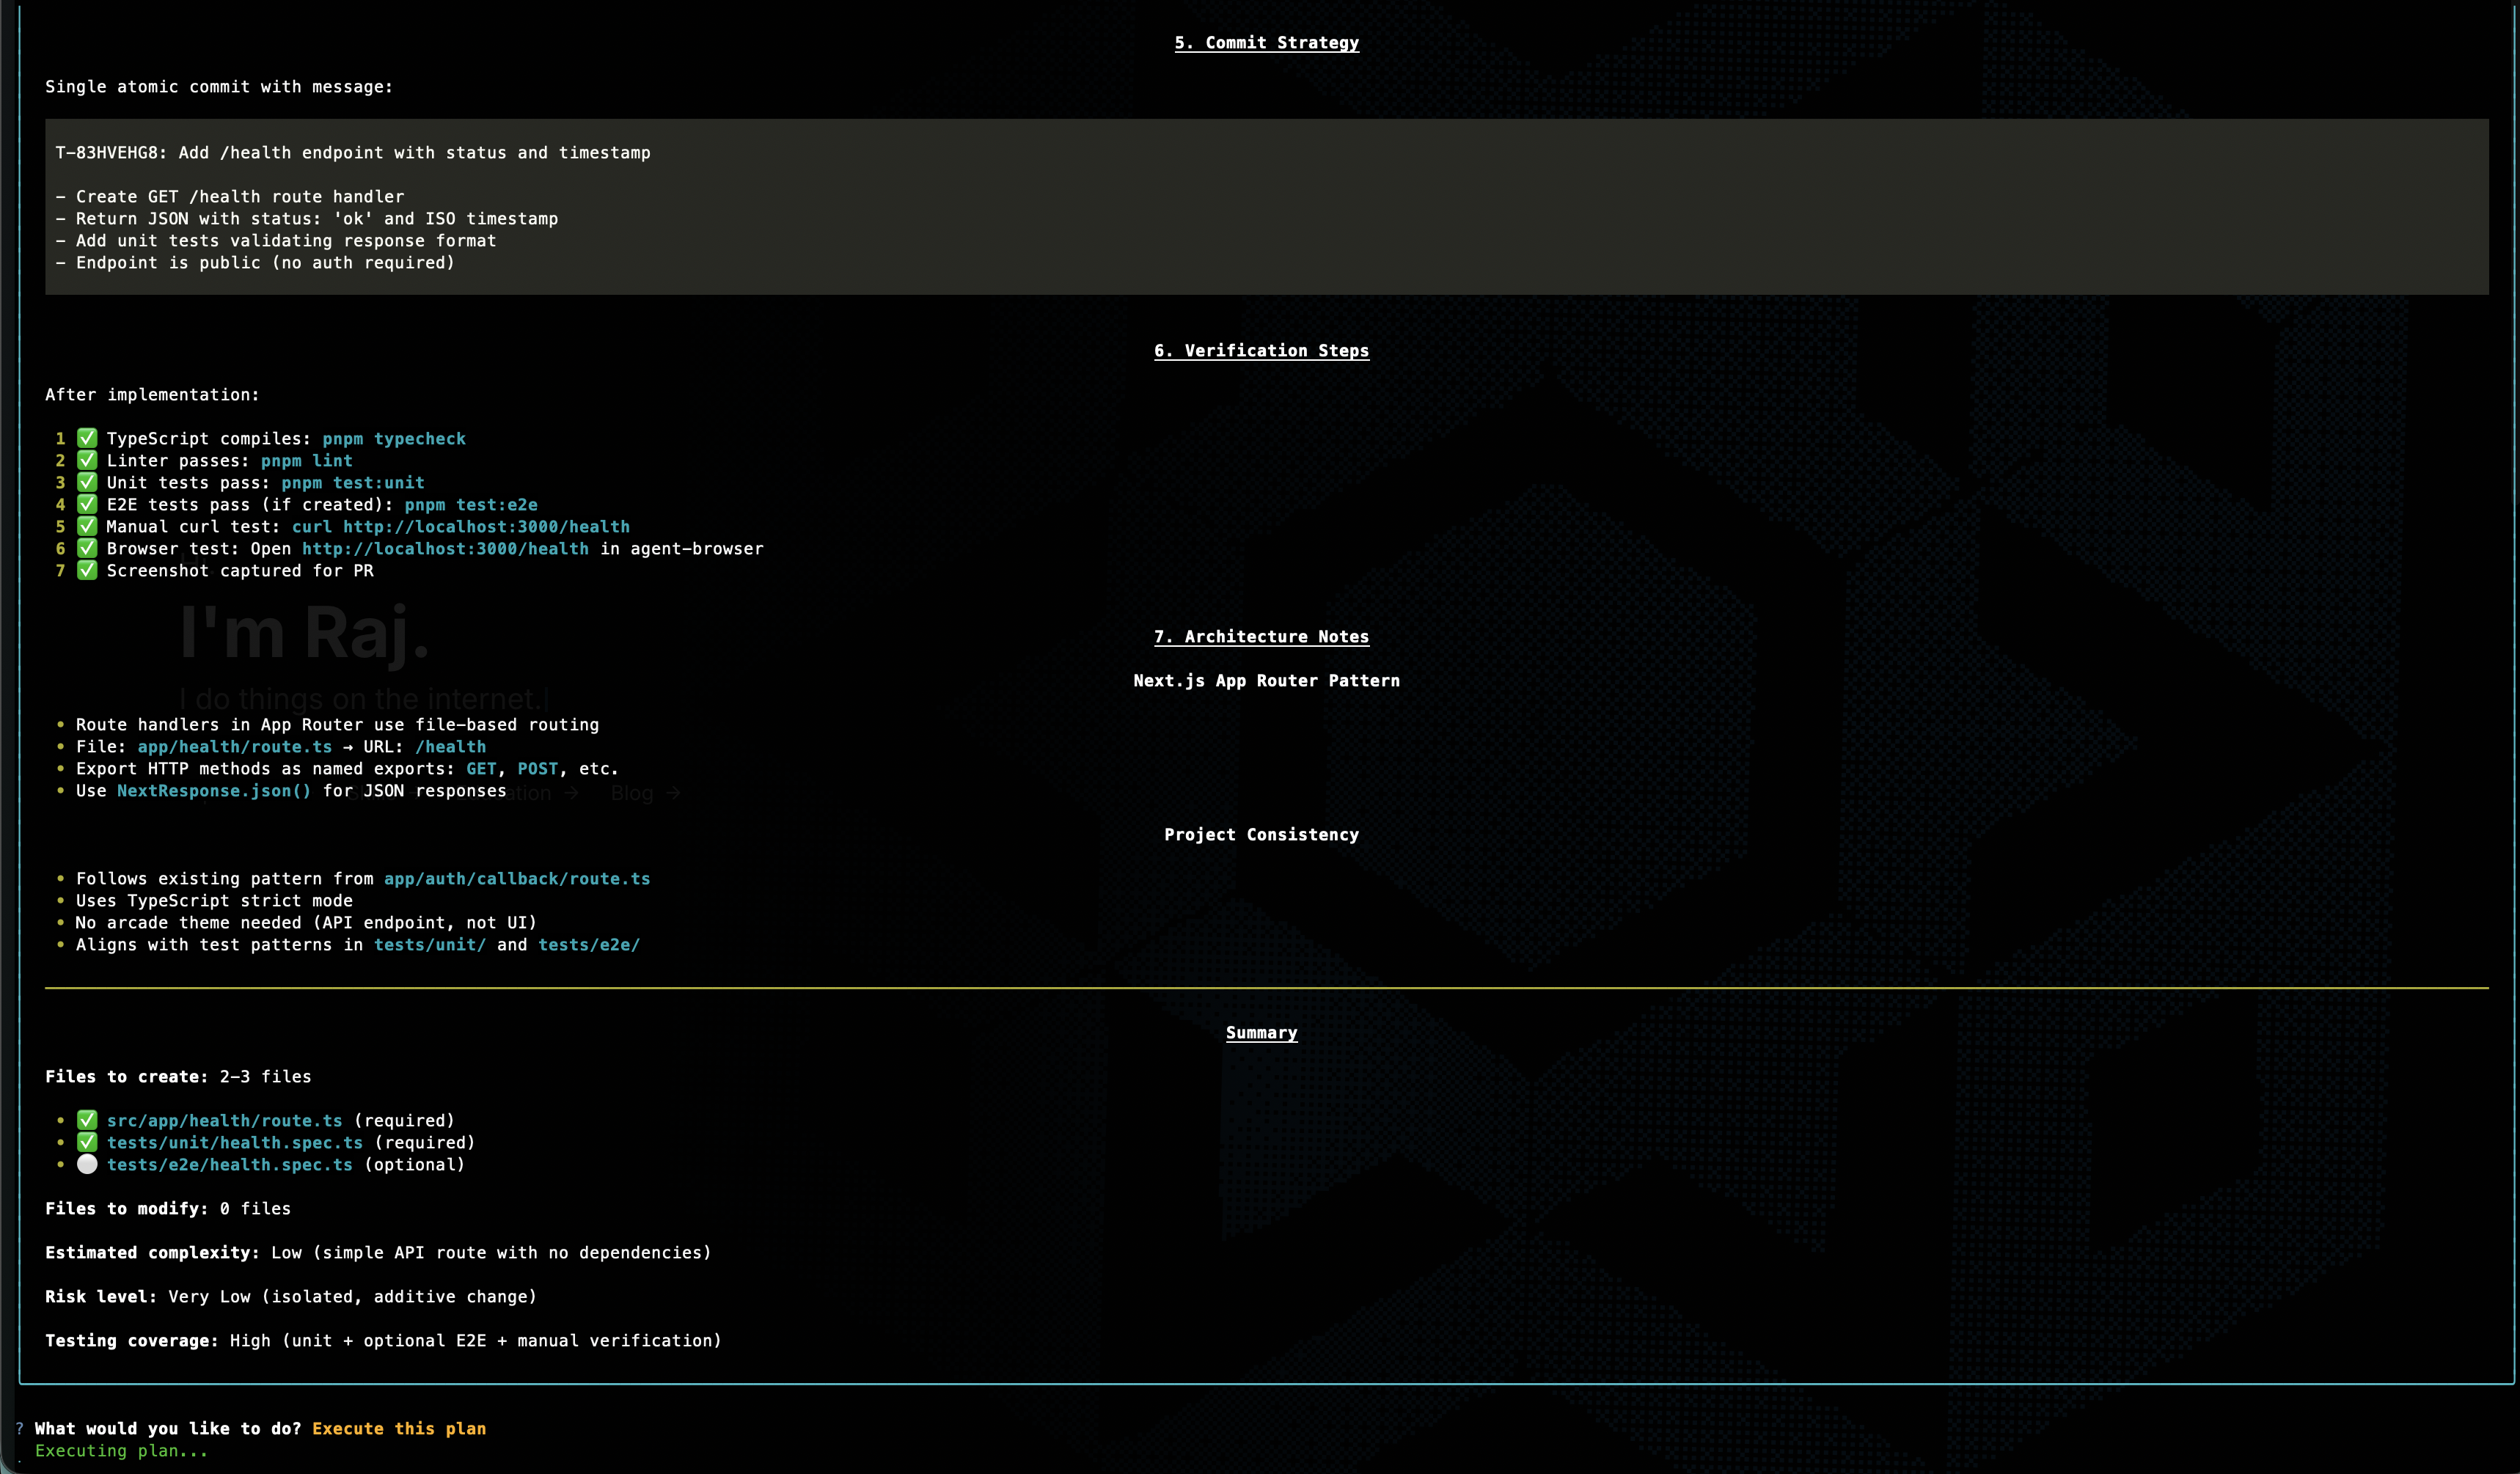The image size is (2520, 1474).
Task: Click checkmark next to Unit tests pass
Action: (x=87, y=482)
